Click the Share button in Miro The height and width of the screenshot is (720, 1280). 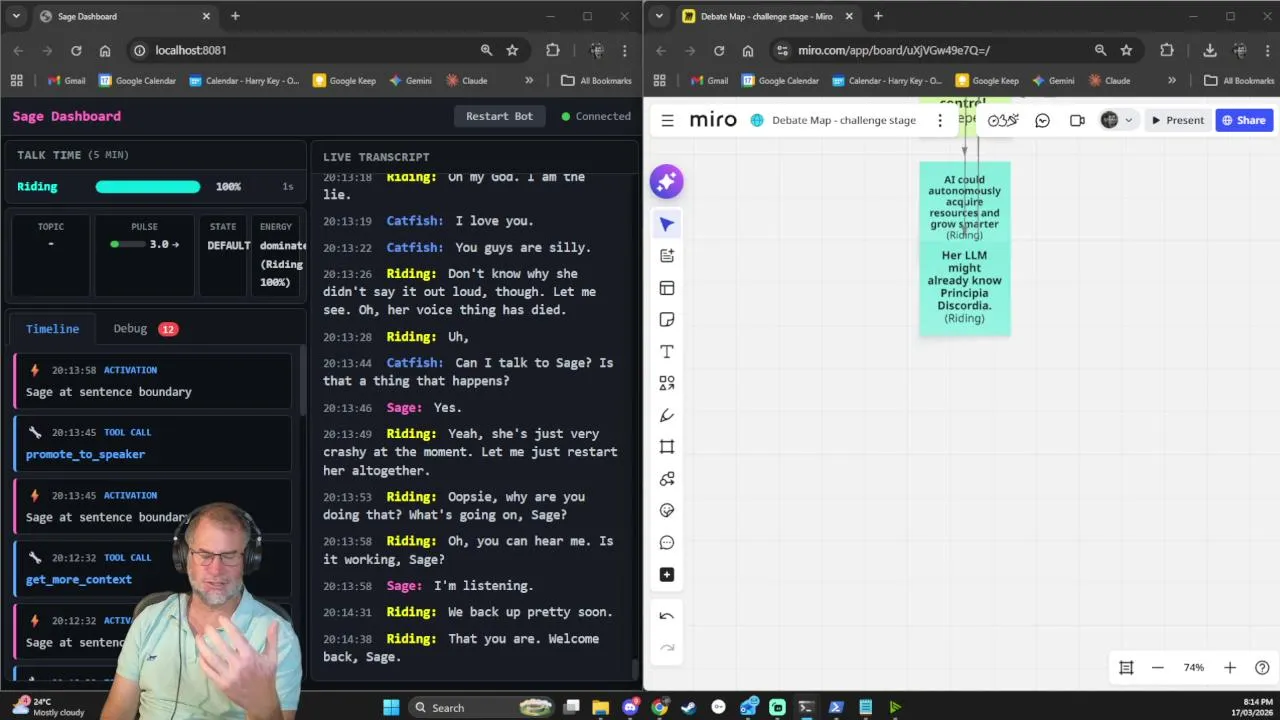pyautogui.click(x=1244, y=120)
